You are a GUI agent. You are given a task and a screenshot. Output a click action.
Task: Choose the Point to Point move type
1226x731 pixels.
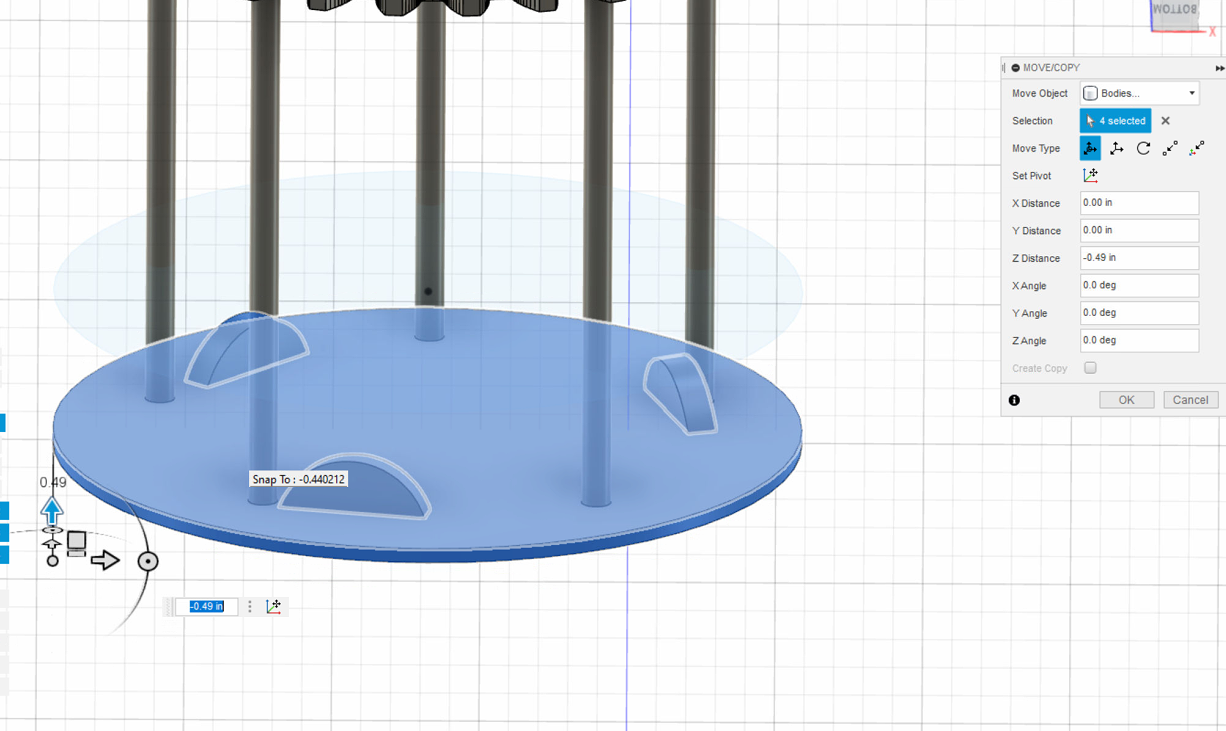(x=1169, y=148)
